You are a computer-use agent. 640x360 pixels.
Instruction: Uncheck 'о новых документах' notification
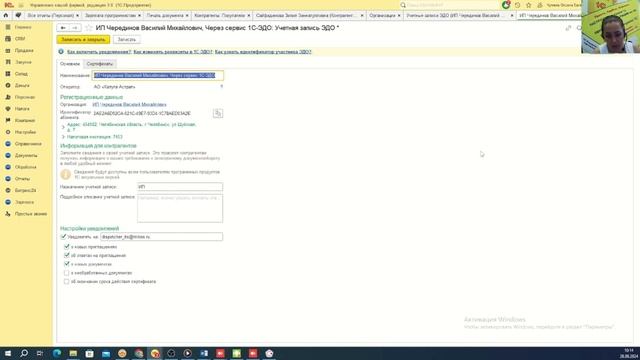point(67,264)
